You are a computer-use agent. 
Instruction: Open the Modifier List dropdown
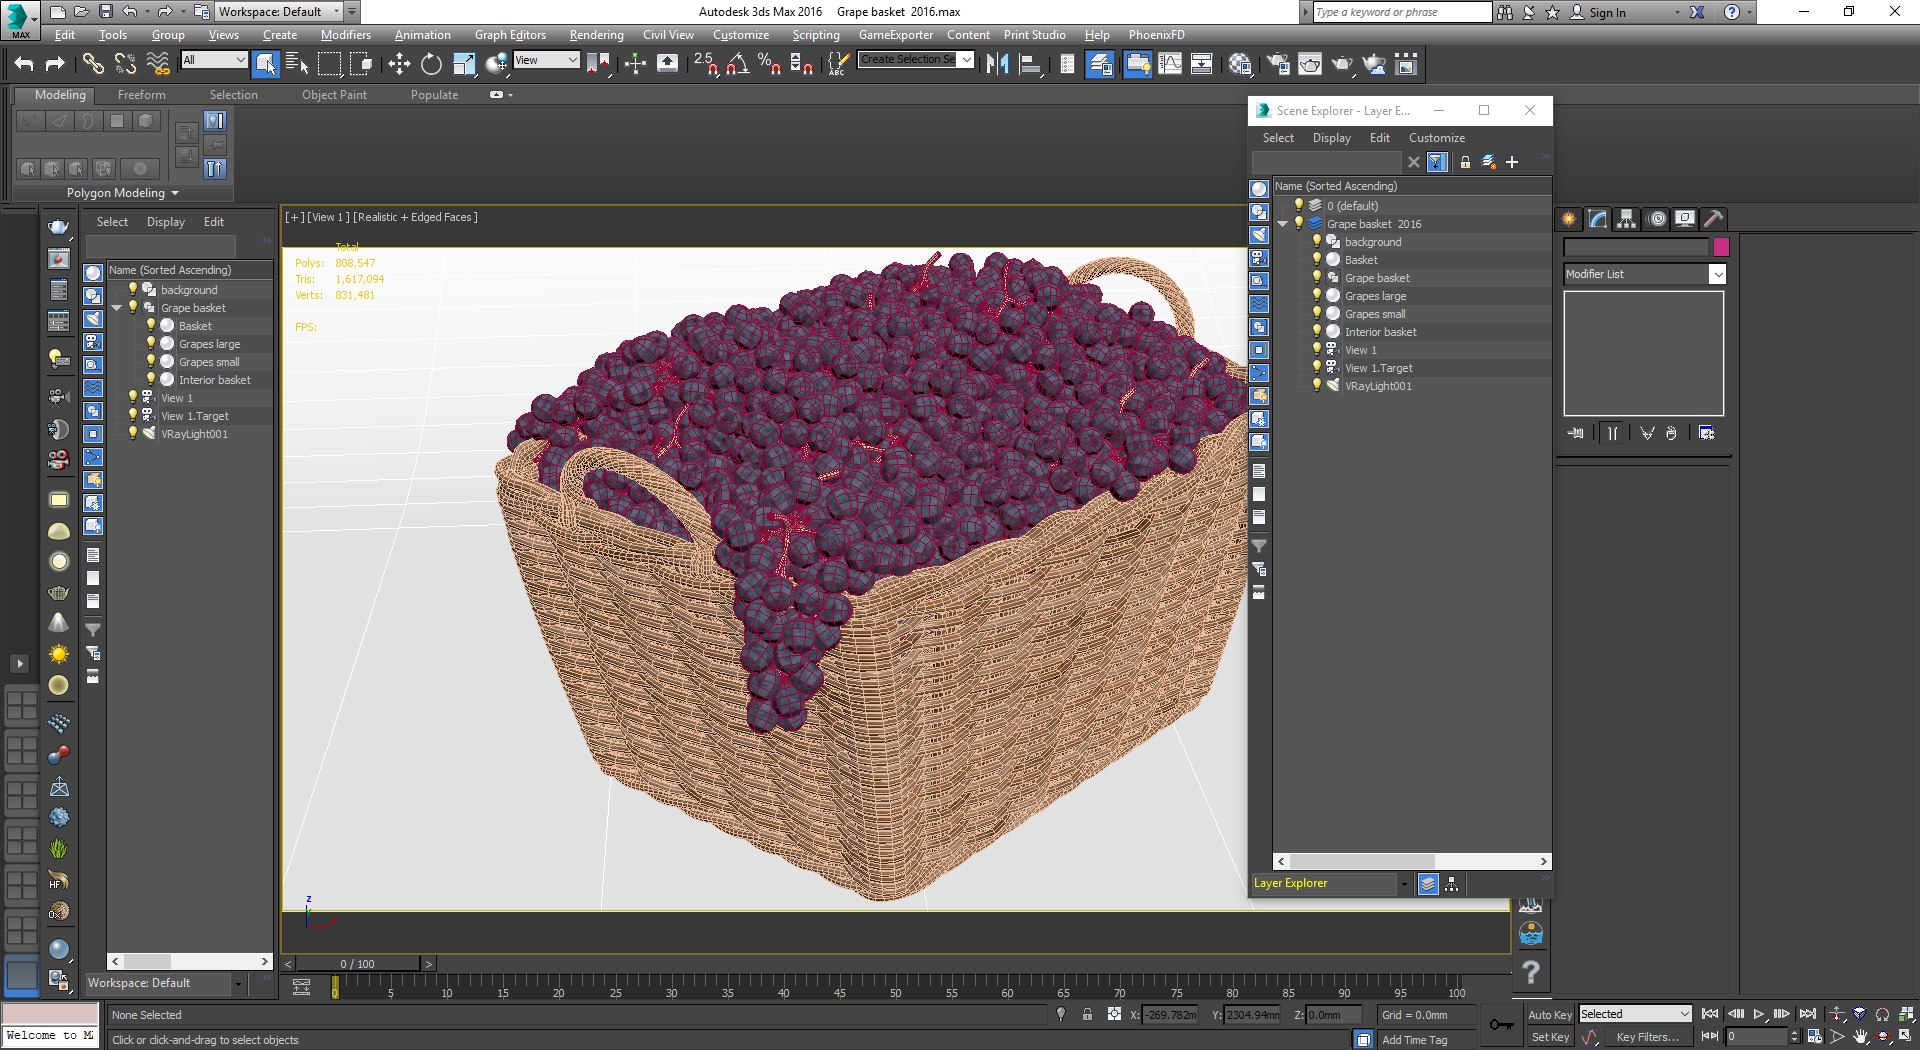pos(1645,274)
